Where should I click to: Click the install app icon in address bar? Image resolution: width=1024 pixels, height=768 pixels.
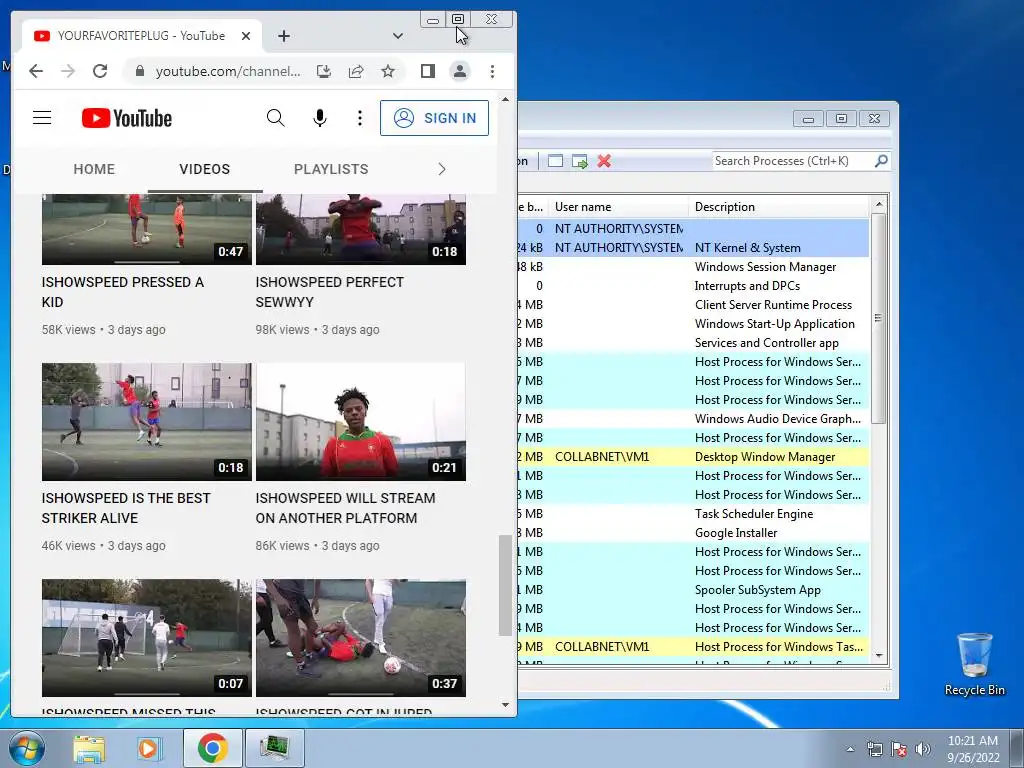(324, 71)
